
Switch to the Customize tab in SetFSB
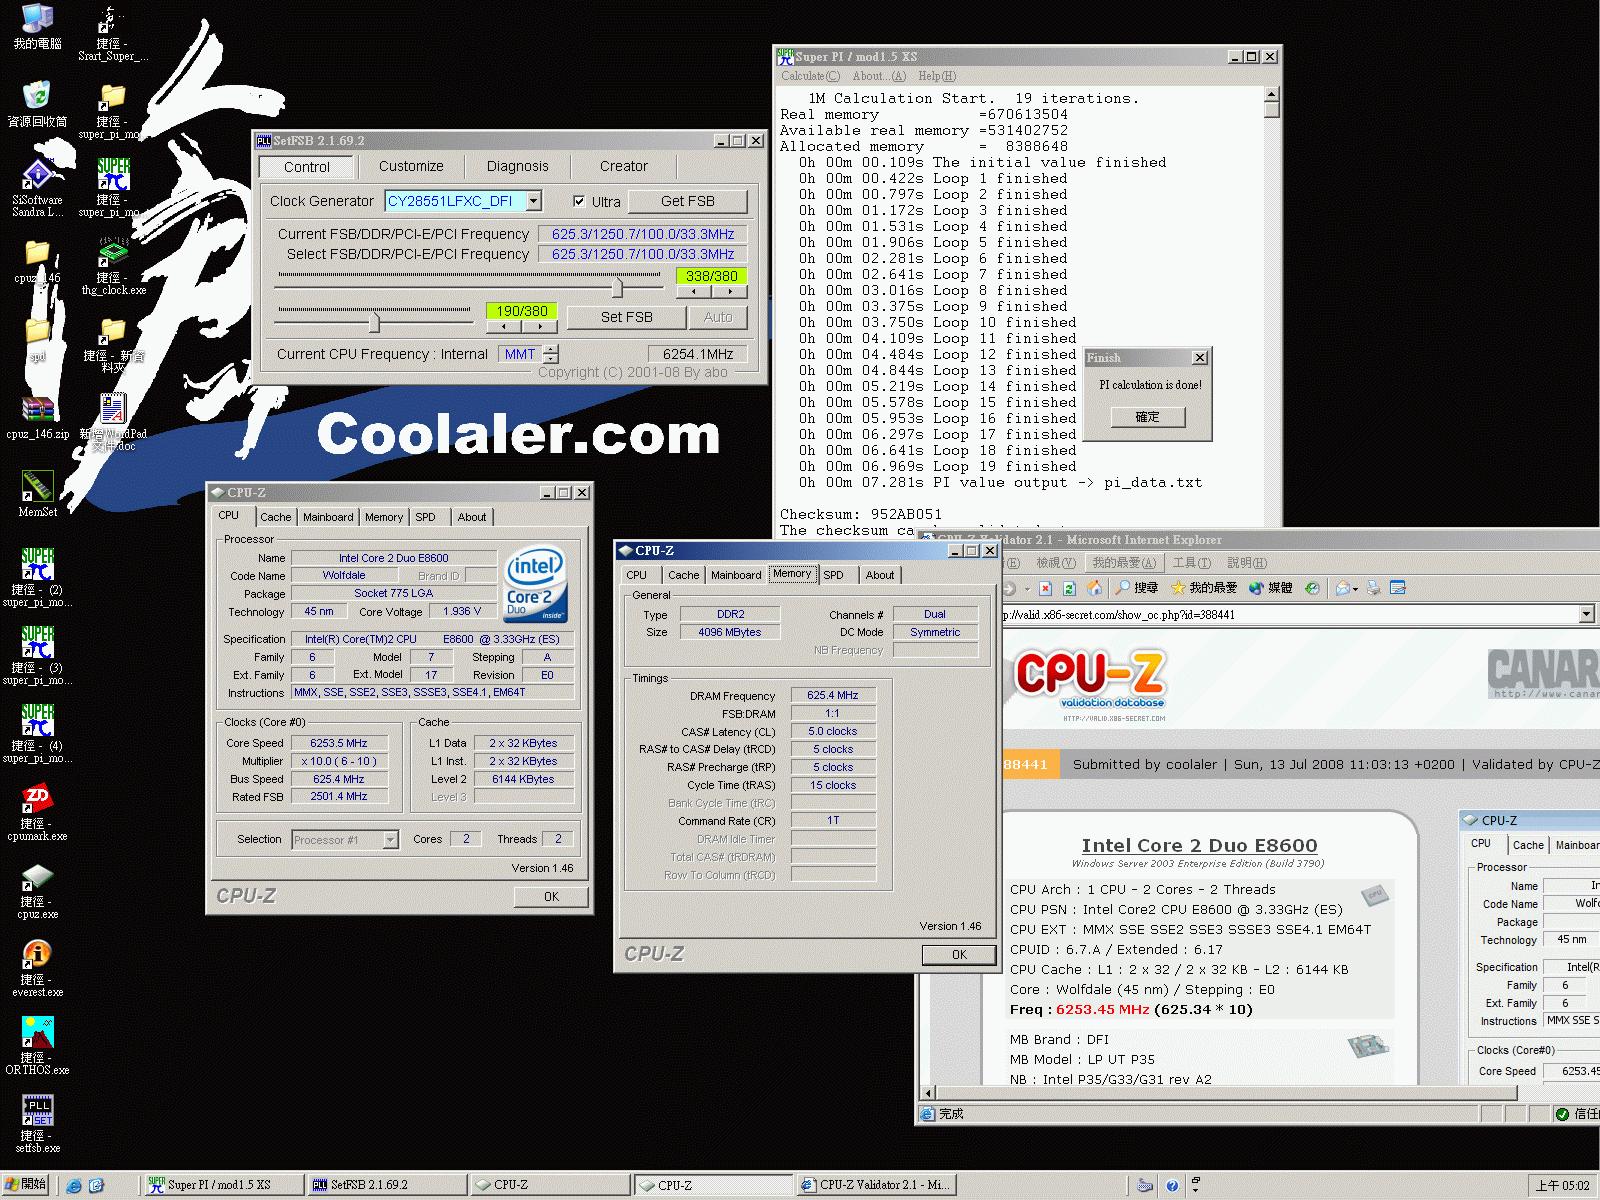411,166
